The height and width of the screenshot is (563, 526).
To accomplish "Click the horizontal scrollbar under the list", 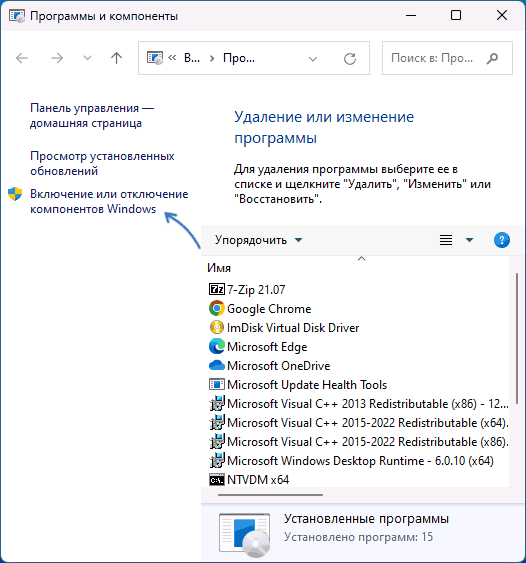I will [270, 495].
